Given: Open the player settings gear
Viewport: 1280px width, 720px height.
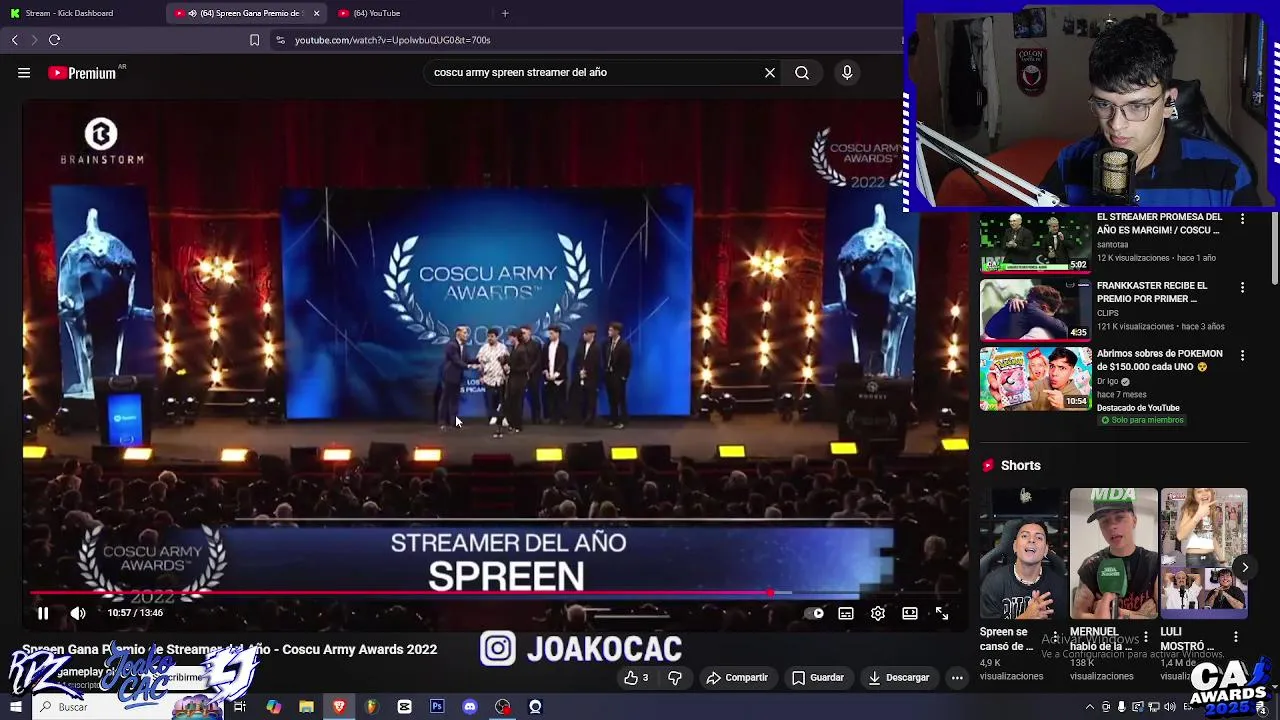Looking at the screenshot, I should (x=878, y=613).
